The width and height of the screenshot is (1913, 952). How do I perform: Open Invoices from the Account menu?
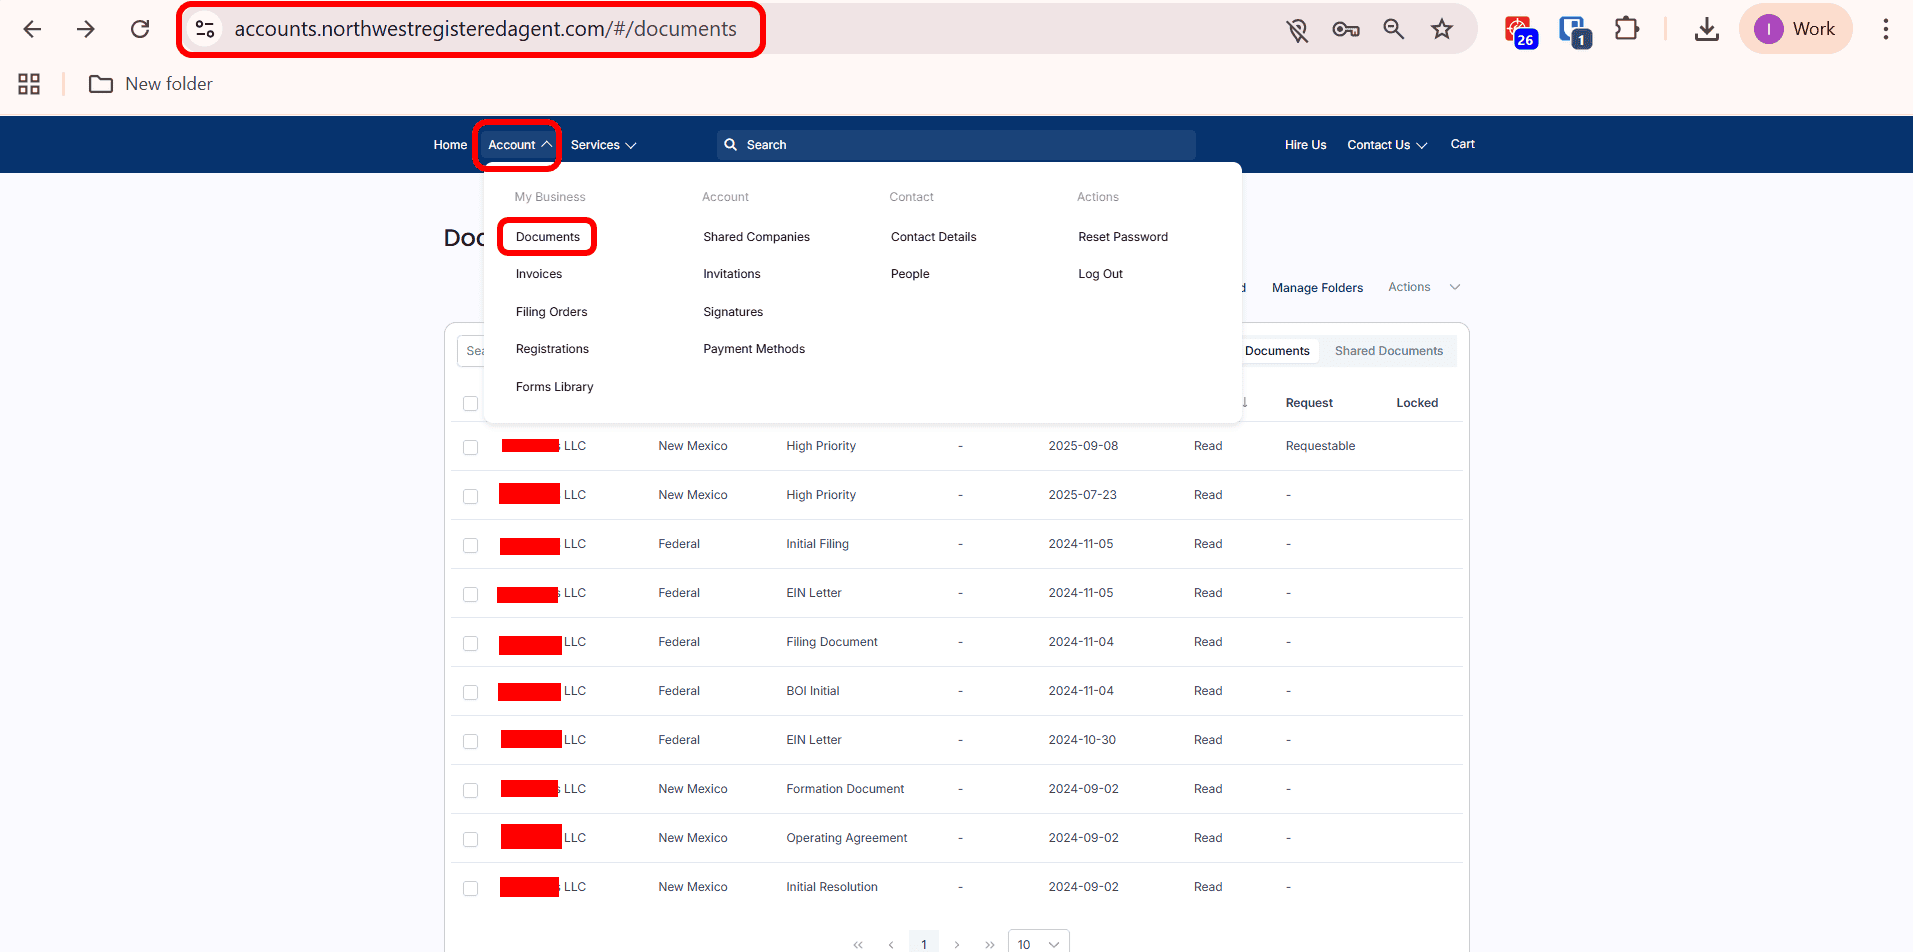tap(539, 274)
